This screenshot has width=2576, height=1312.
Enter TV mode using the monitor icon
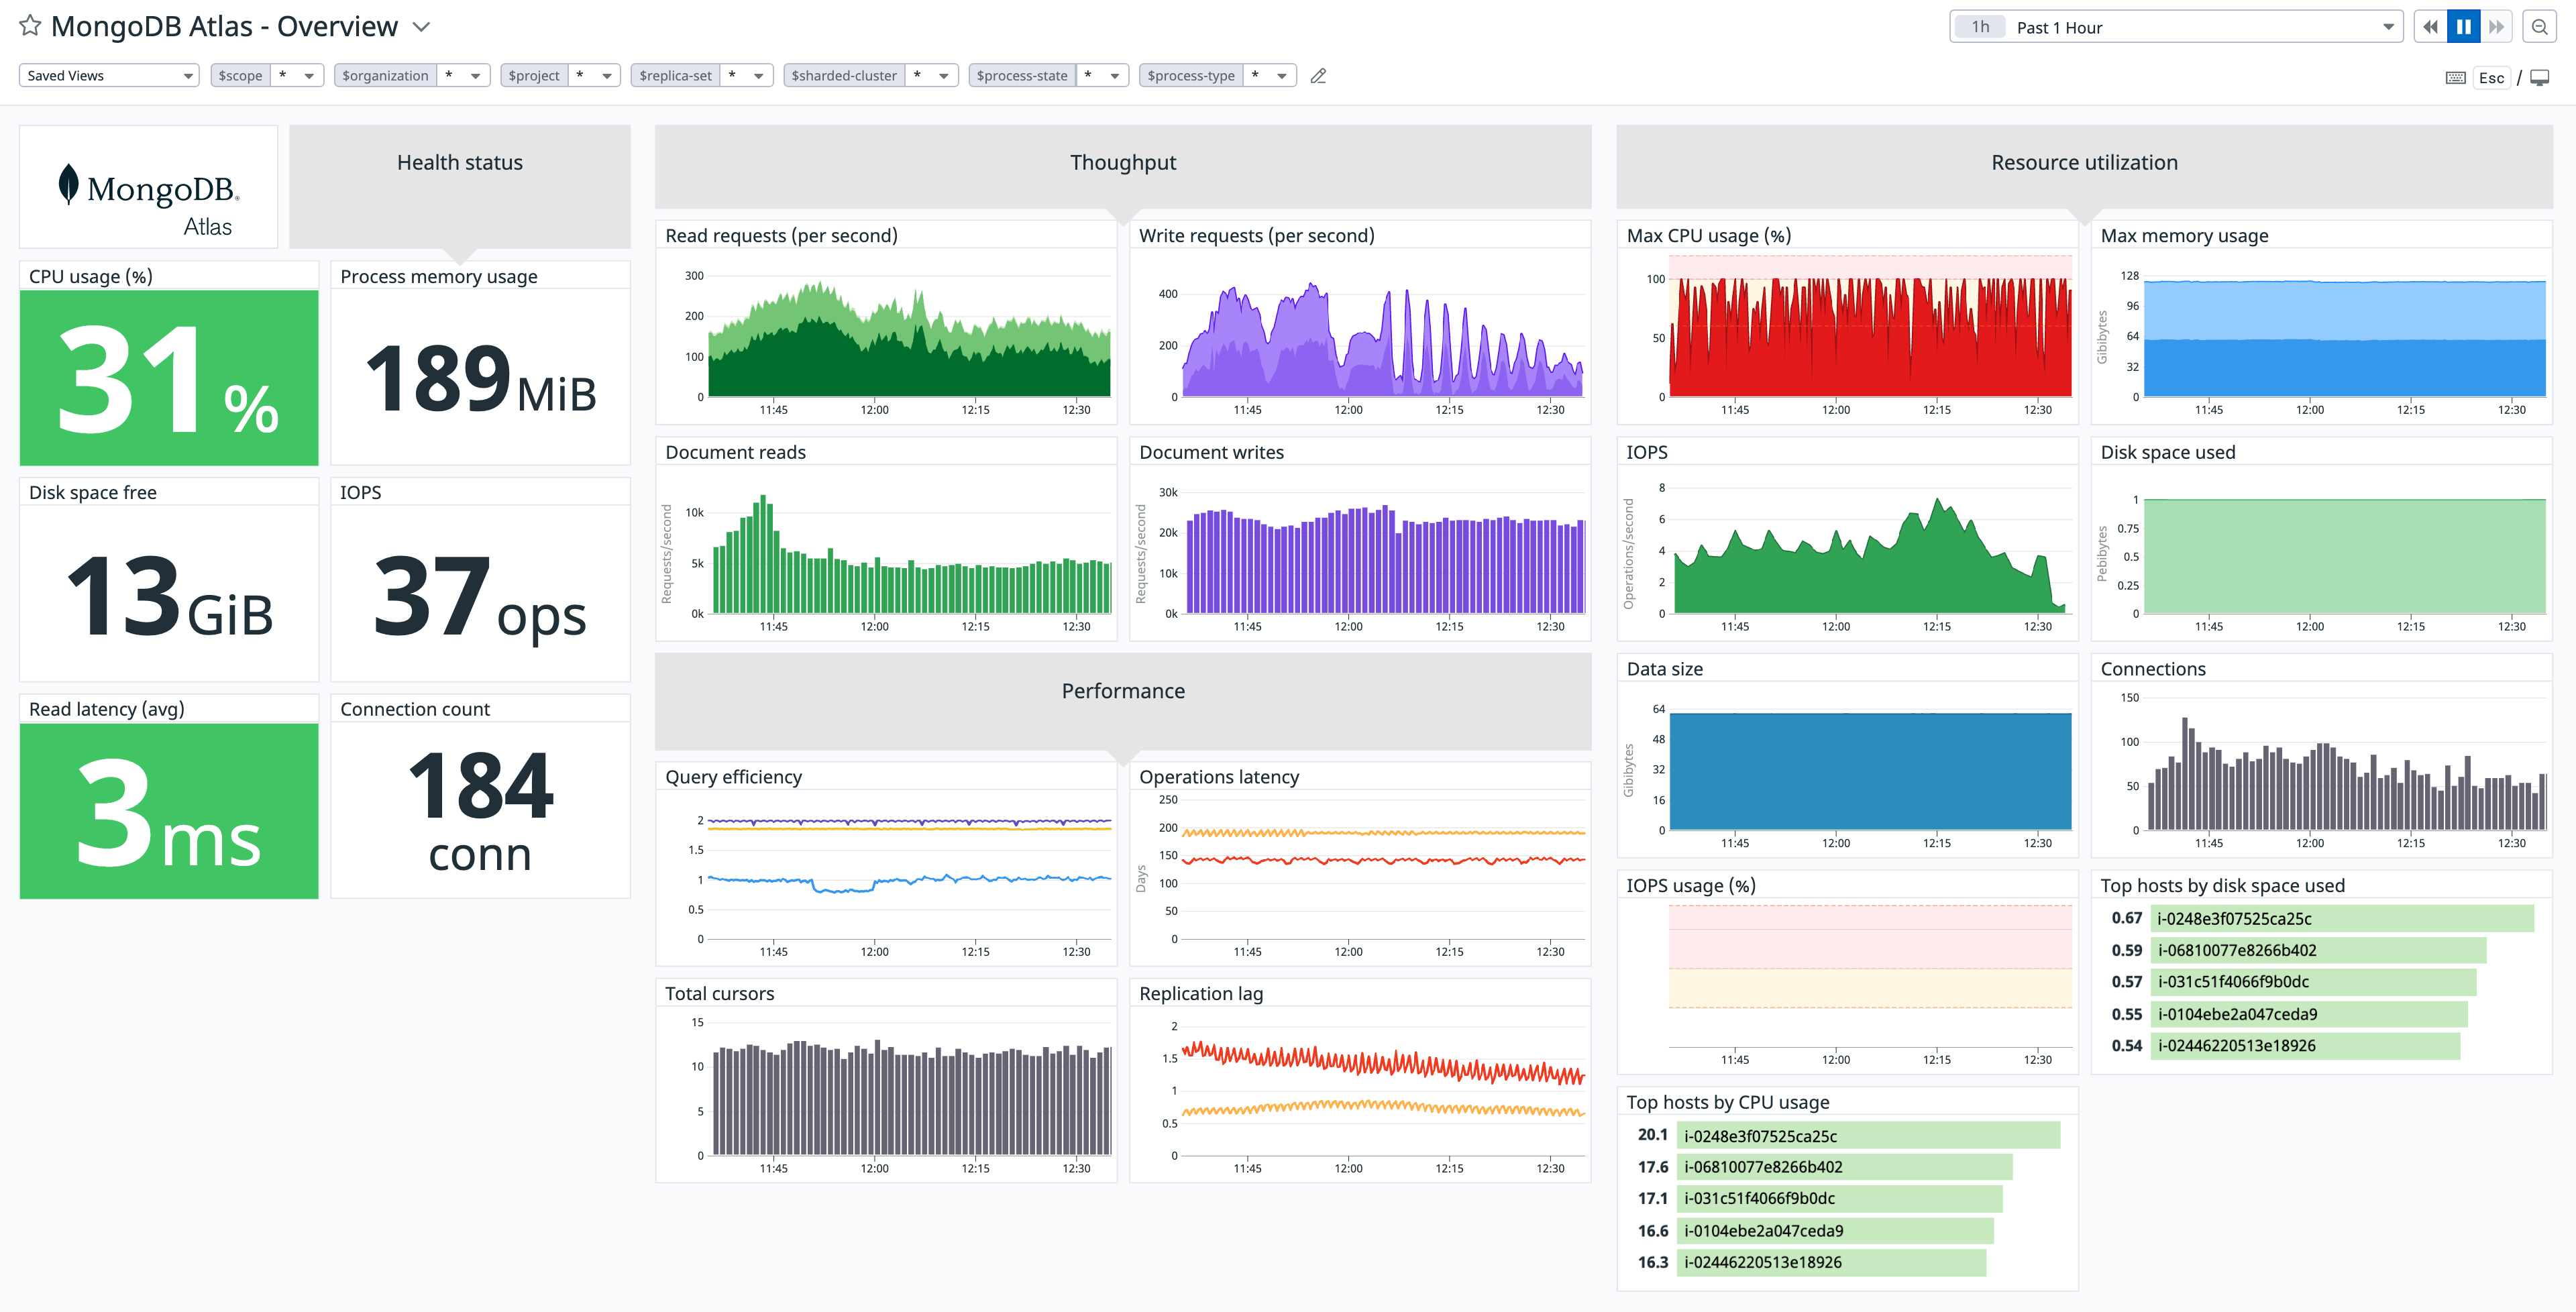coord(2540,76)
